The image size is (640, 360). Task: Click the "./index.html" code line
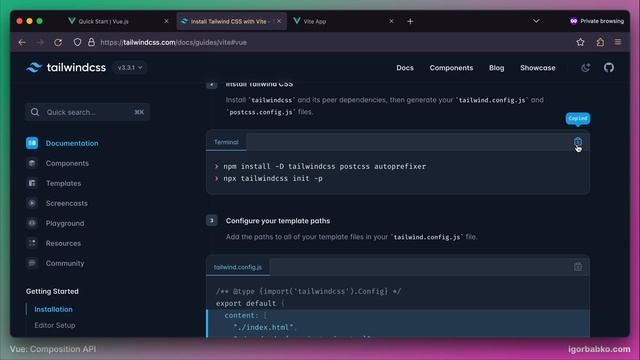point(264,327)
